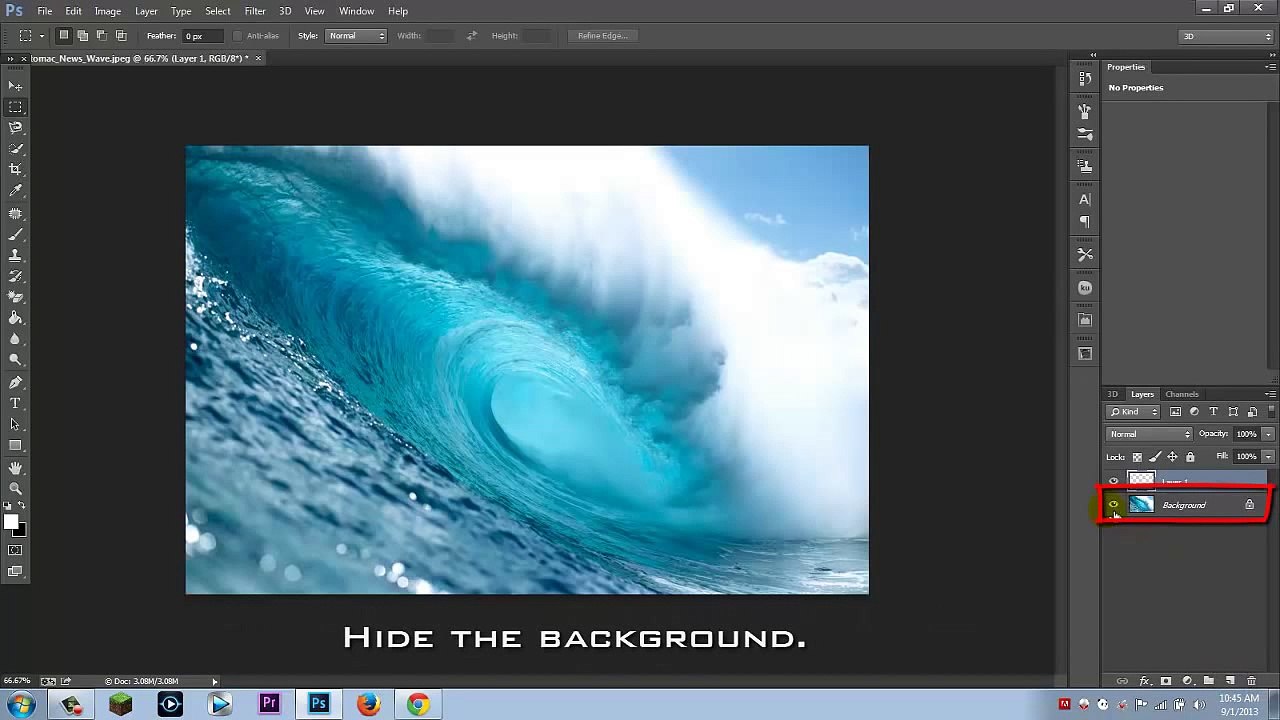
Task: Click the Background layer name
Action: (x=1184, y=505)
